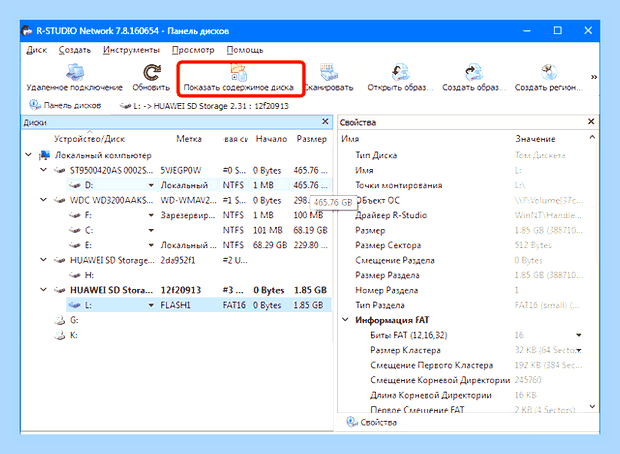This screenshot has width=620, height=454.
Task: Click the Сканировать scan icon
Action: coord(329,72)
